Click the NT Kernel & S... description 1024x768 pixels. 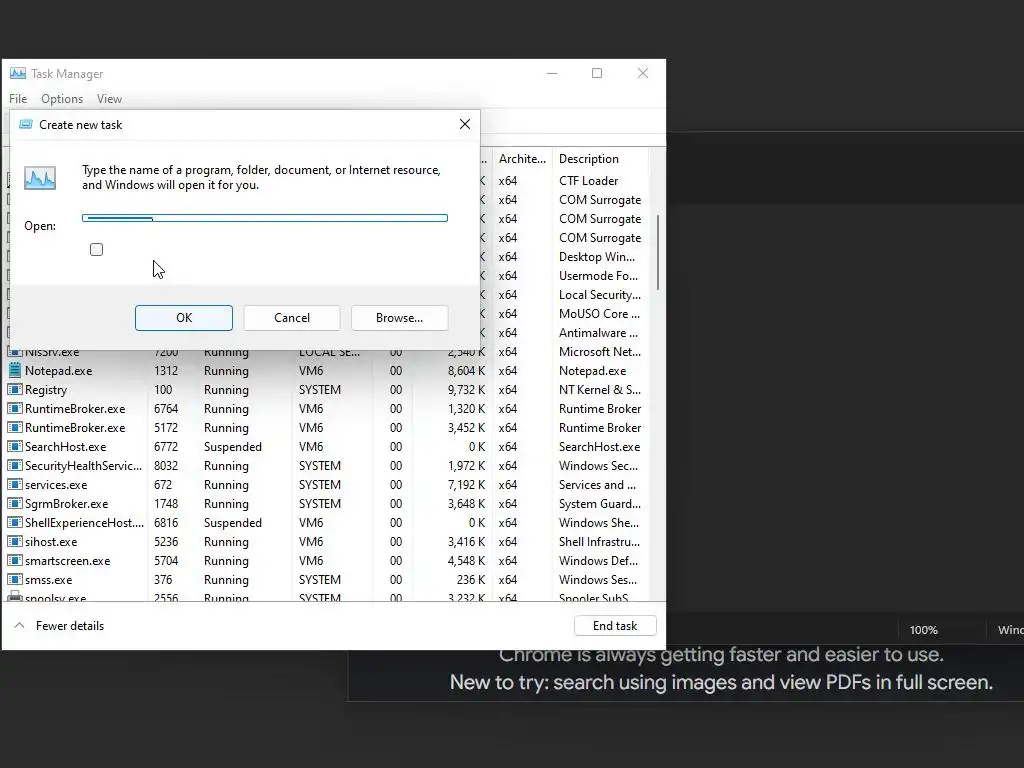[x=600, y=389]
